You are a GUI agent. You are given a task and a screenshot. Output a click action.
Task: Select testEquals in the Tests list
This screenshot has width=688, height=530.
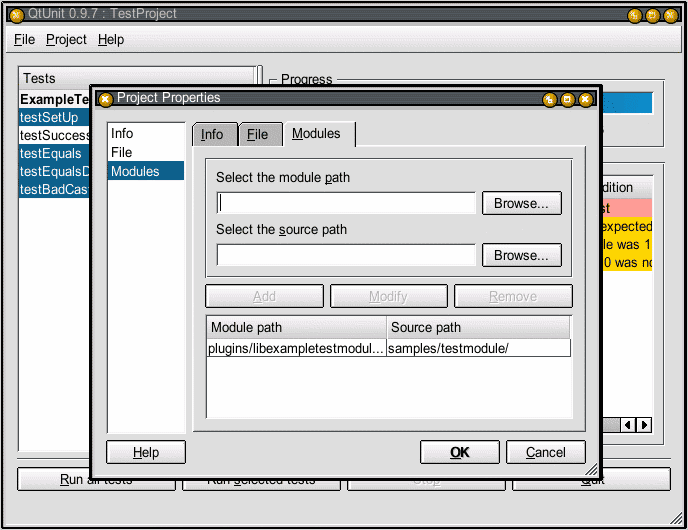click(x=54, y=153)
